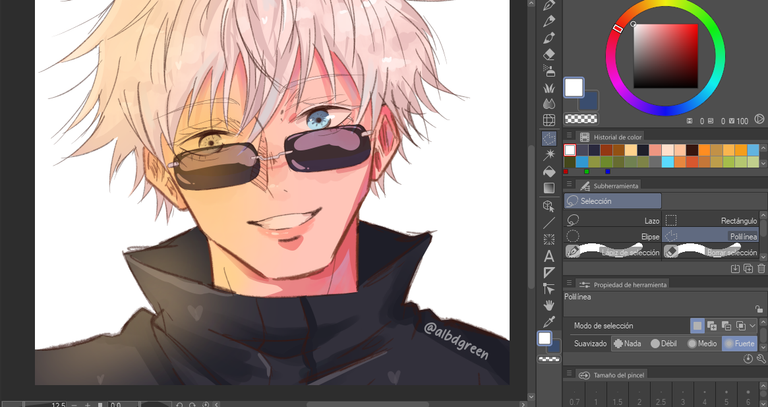Viewport: 768px width, 407px height.
Task: Choose add to selection mode
Action: pyautogui.click(x=712, y=326)
